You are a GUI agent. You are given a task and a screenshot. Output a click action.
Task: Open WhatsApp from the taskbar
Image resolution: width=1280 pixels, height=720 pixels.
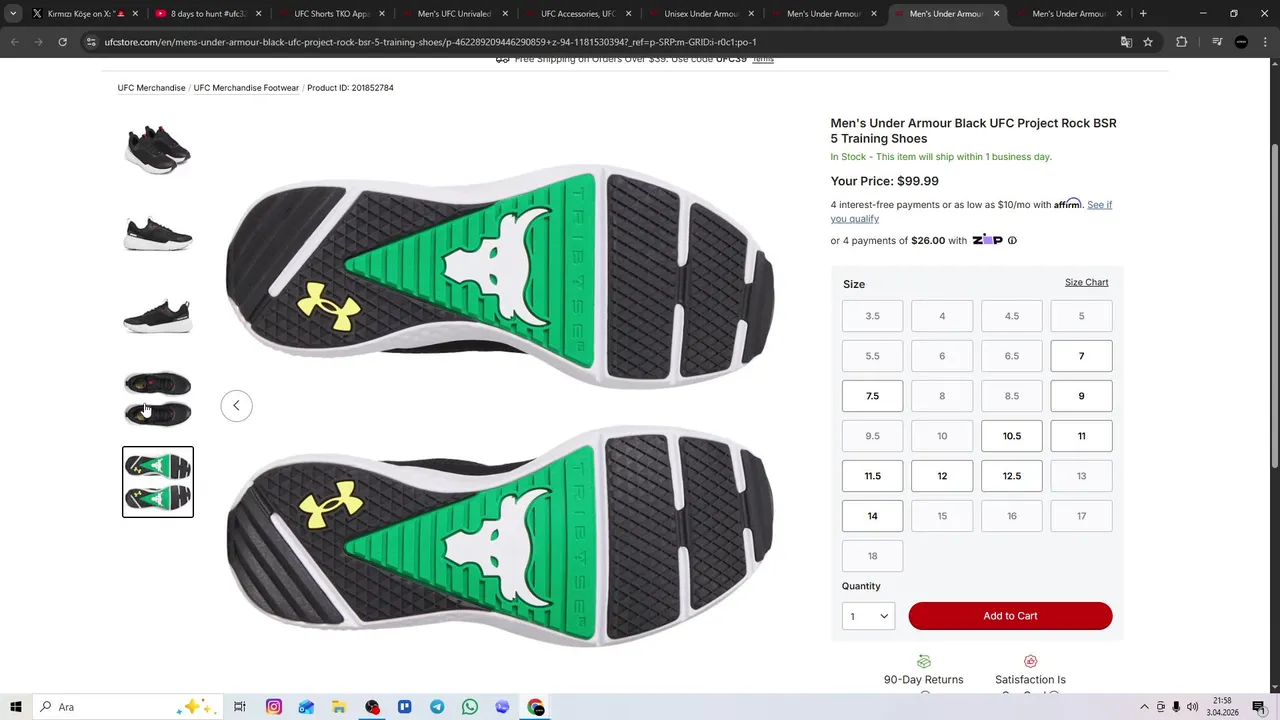pos(470,707)
